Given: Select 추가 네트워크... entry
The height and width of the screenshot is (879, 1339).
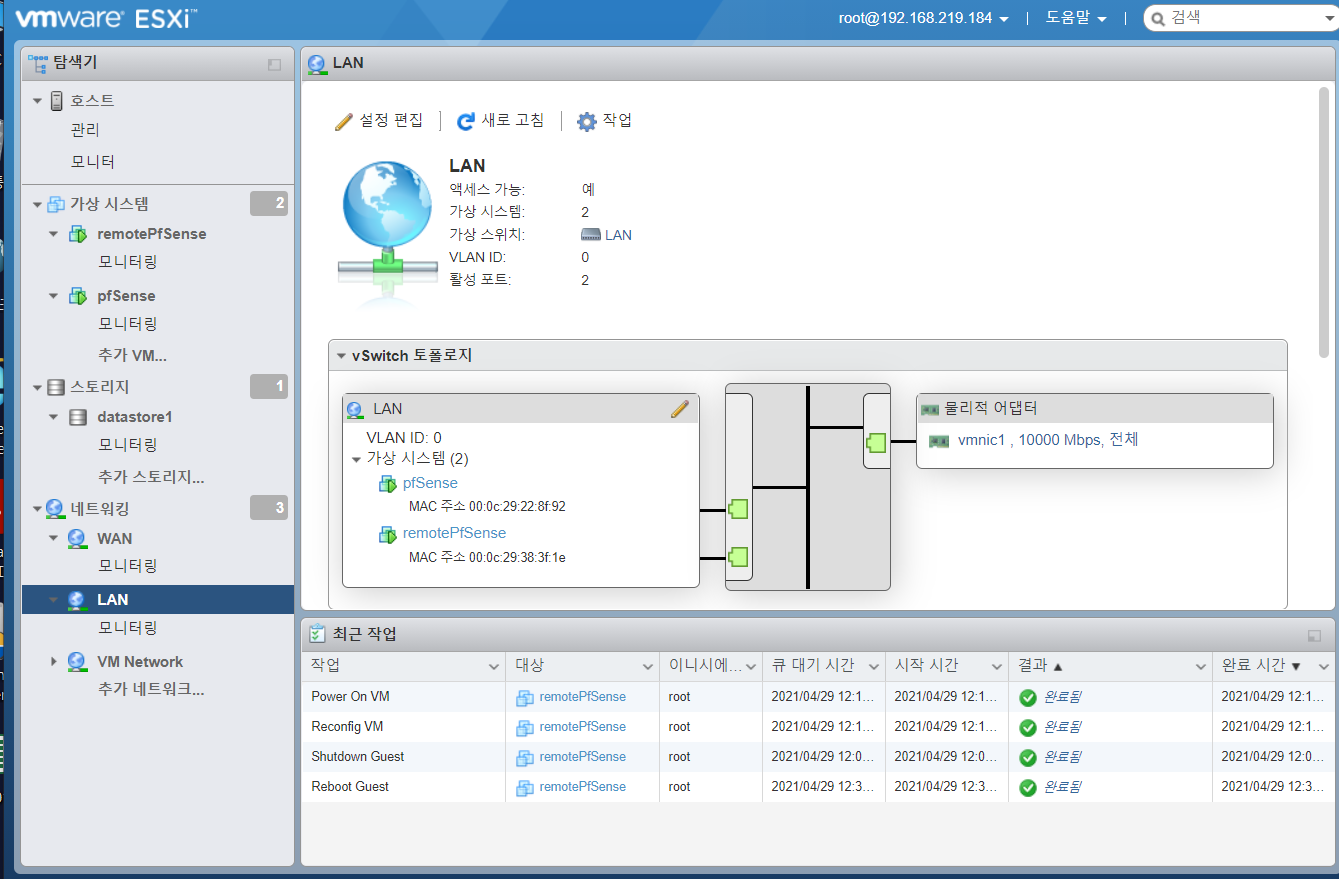Looking at the screenshot, I should (x=151, y=690).
